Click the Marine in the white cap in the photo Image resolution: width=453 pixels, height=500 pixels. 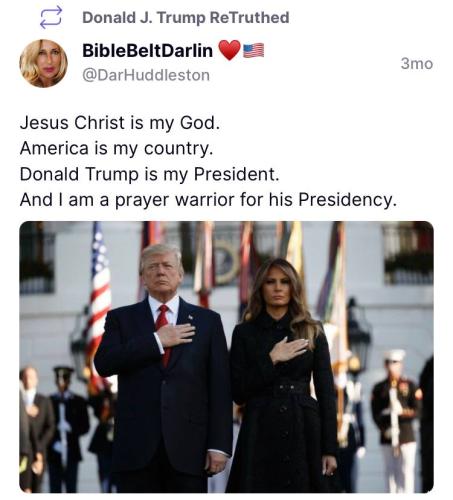[x=396, y=417]
